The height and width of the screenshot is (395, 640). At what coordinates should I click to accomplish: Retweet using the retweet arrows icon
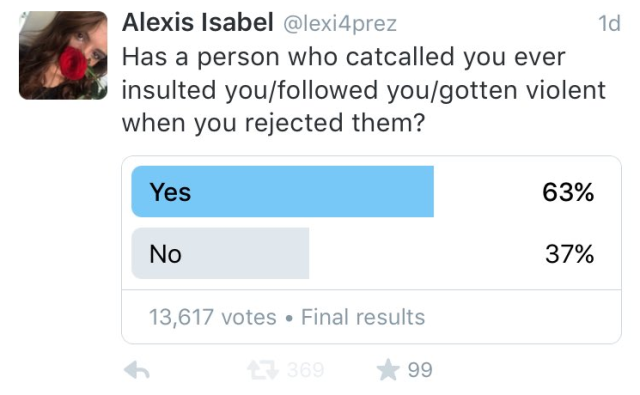[x=263, y=370]
